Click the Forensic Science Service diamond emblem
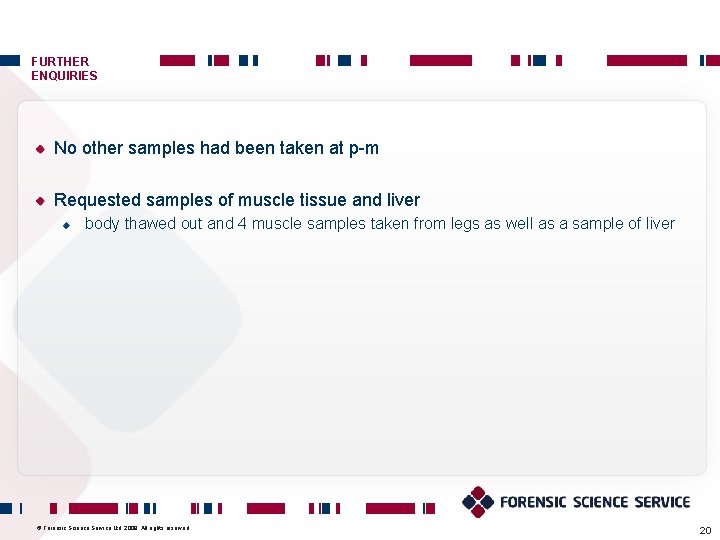 (478, 502)
